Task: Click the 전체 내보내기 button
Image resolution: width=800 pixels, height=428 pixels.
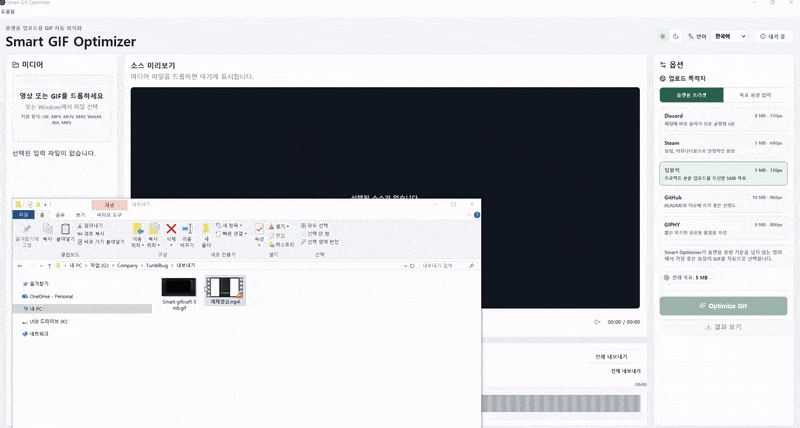Action: coord(611,357)
